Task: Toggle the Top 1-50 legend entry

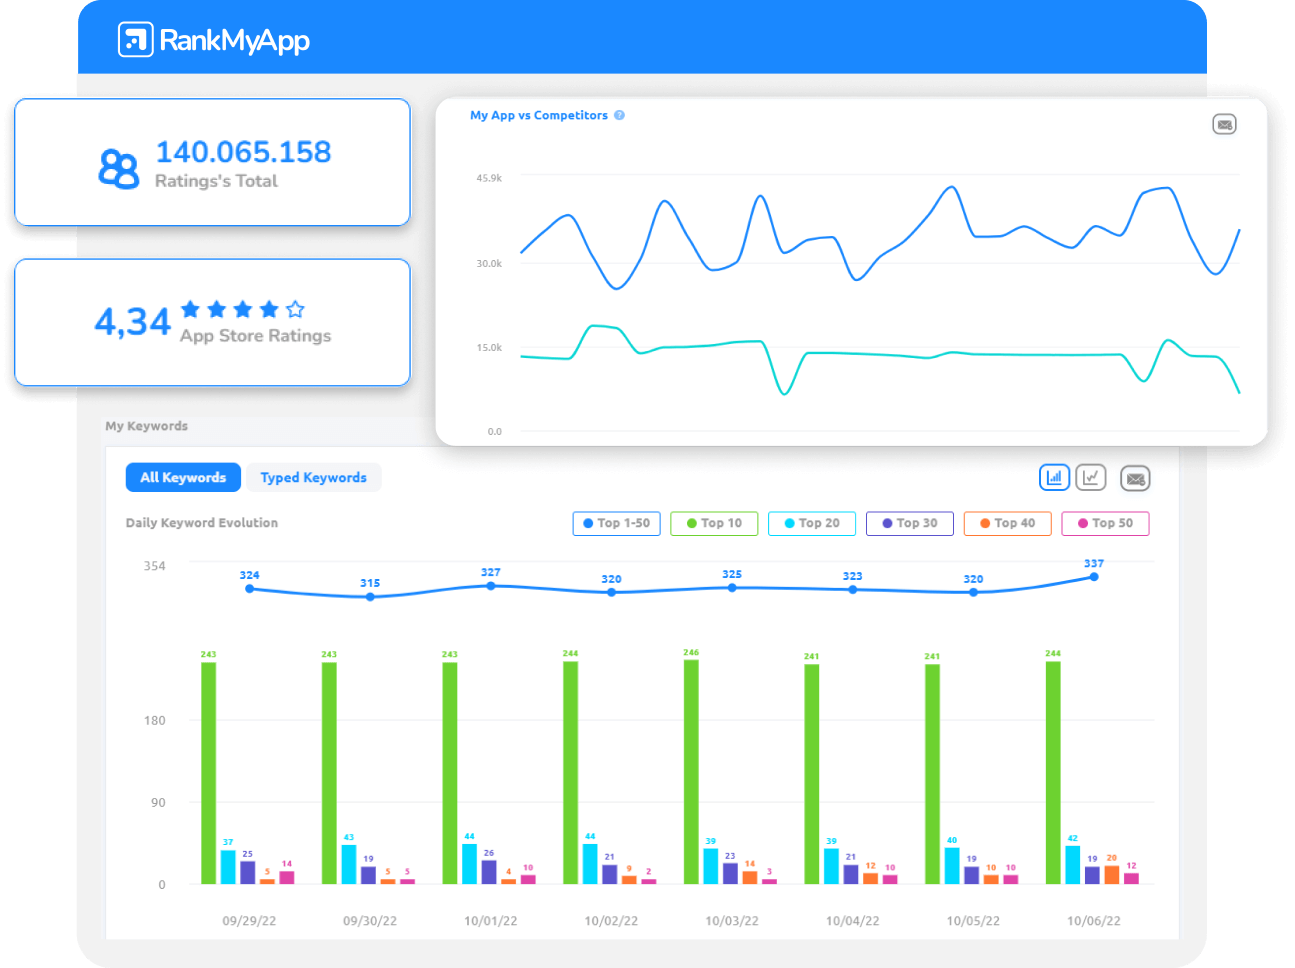Action: pos(616,523)
